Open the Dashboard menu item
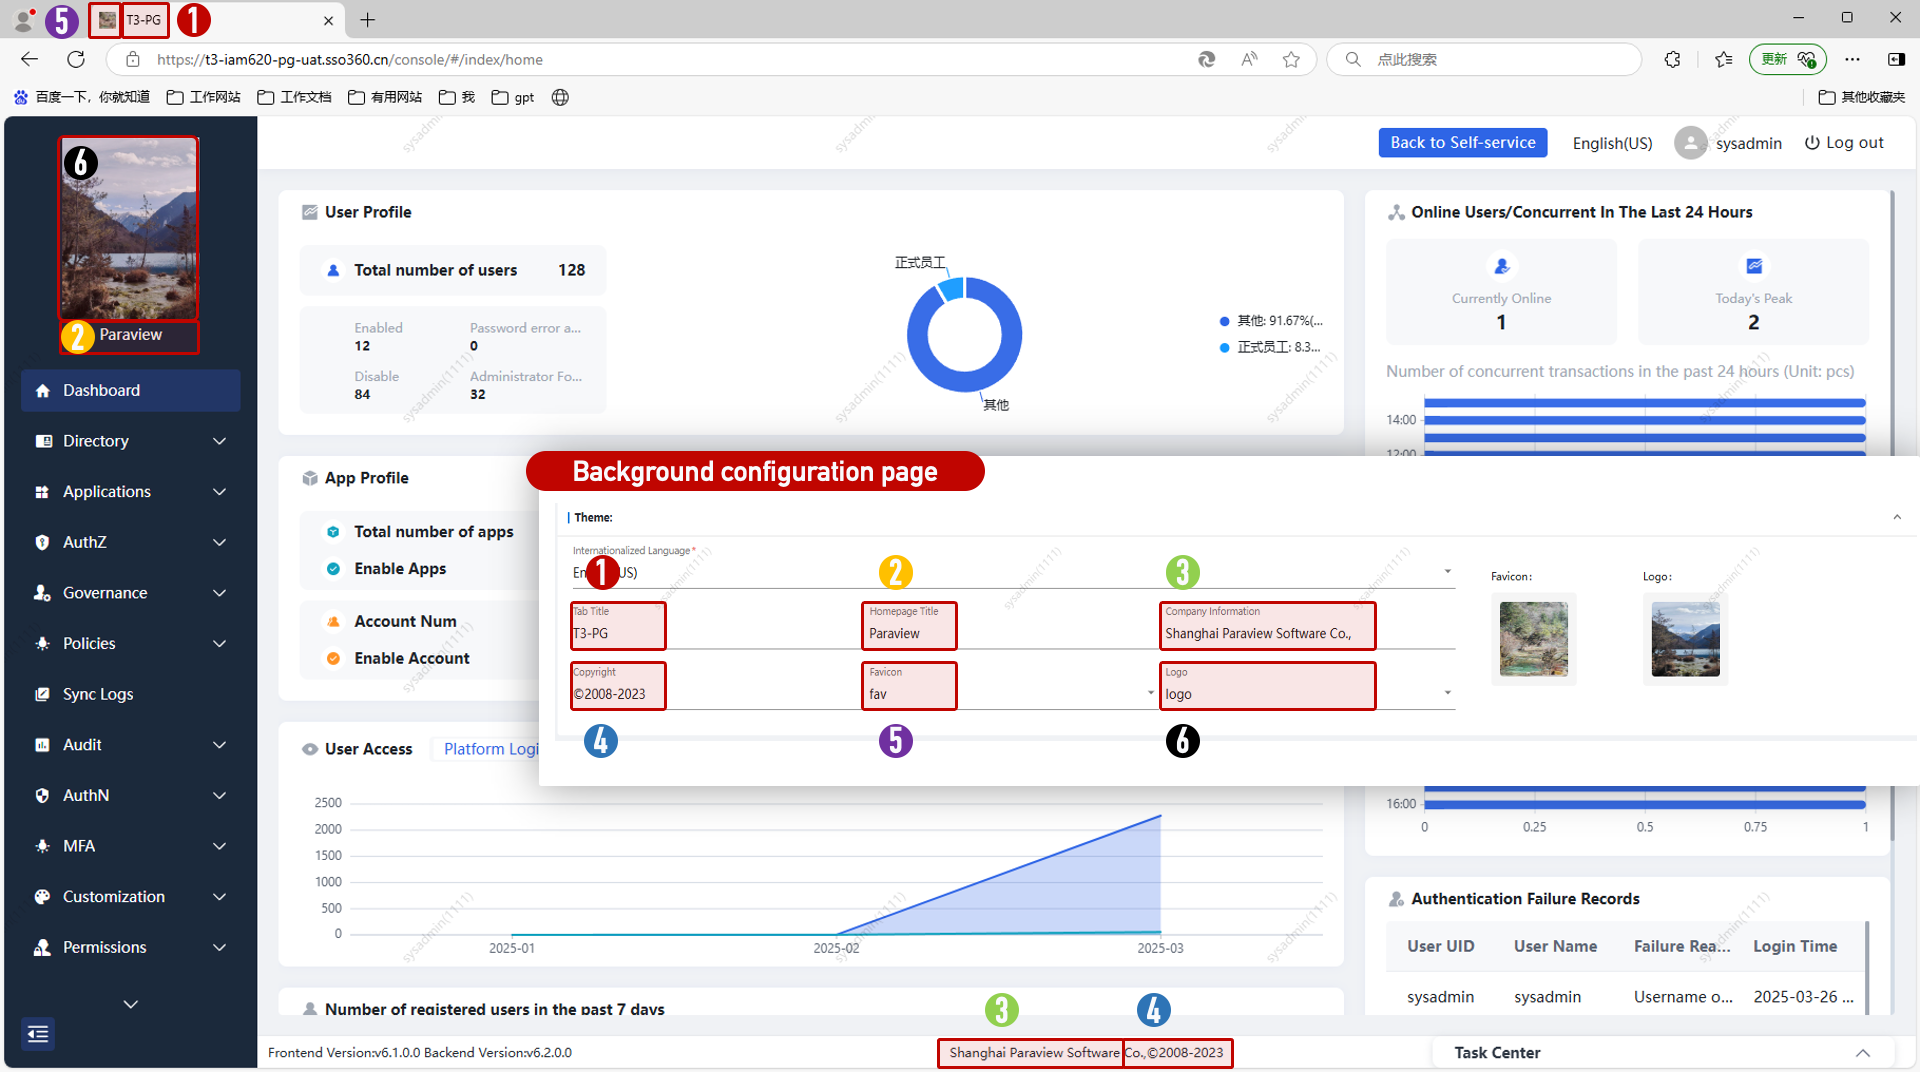1920x1076 pixels. (130, 390)
